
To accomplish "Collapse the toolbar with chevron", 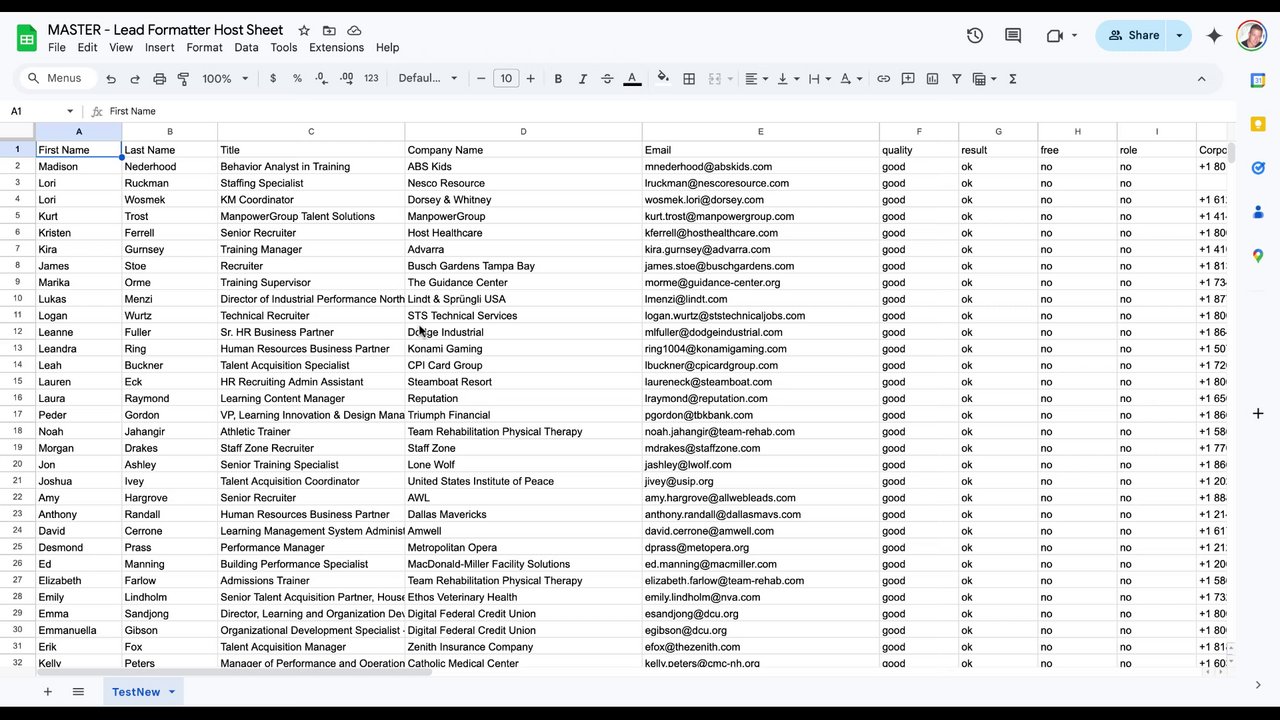I will click(1202, 79).
